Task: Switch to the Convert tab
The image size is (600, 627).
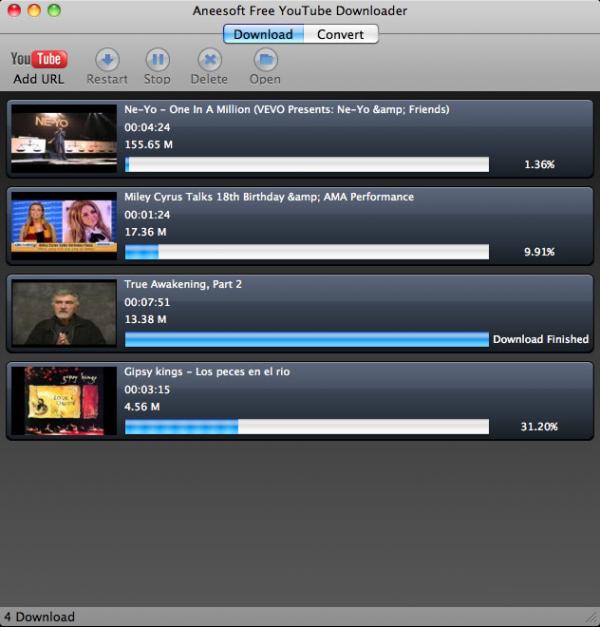Action: tap(340, 34)
